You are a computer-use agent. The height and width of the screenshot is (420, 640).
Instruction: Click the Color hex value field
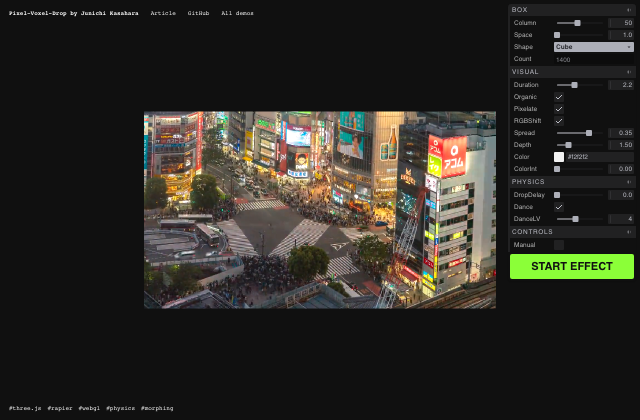(600, 157)
